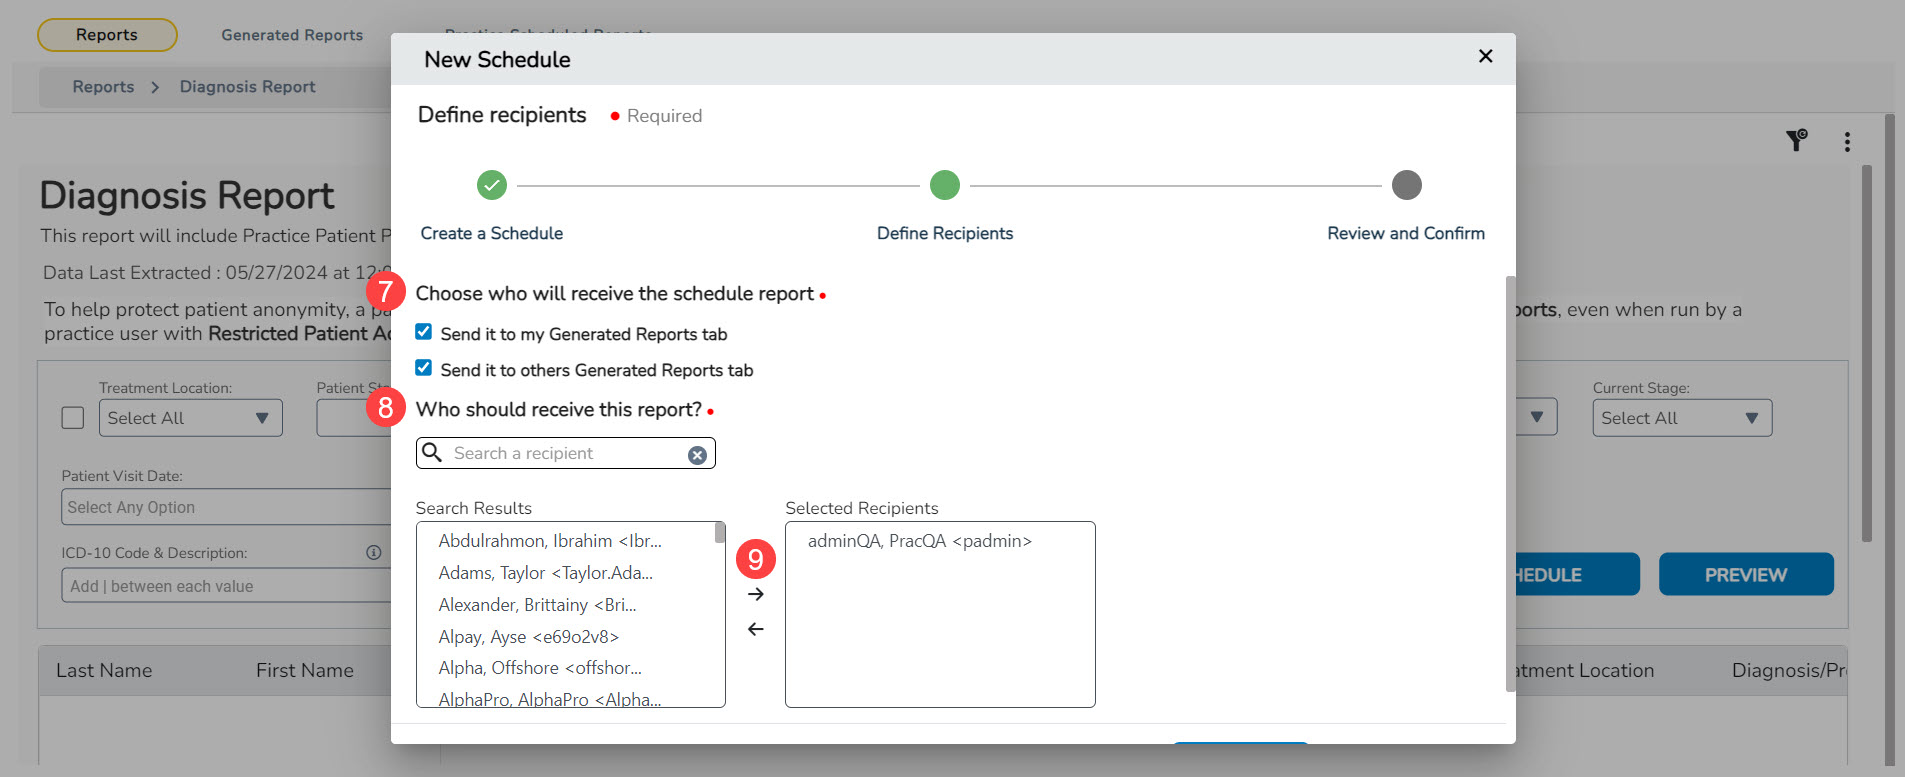Click the search magnifier icon

point(432,453)
